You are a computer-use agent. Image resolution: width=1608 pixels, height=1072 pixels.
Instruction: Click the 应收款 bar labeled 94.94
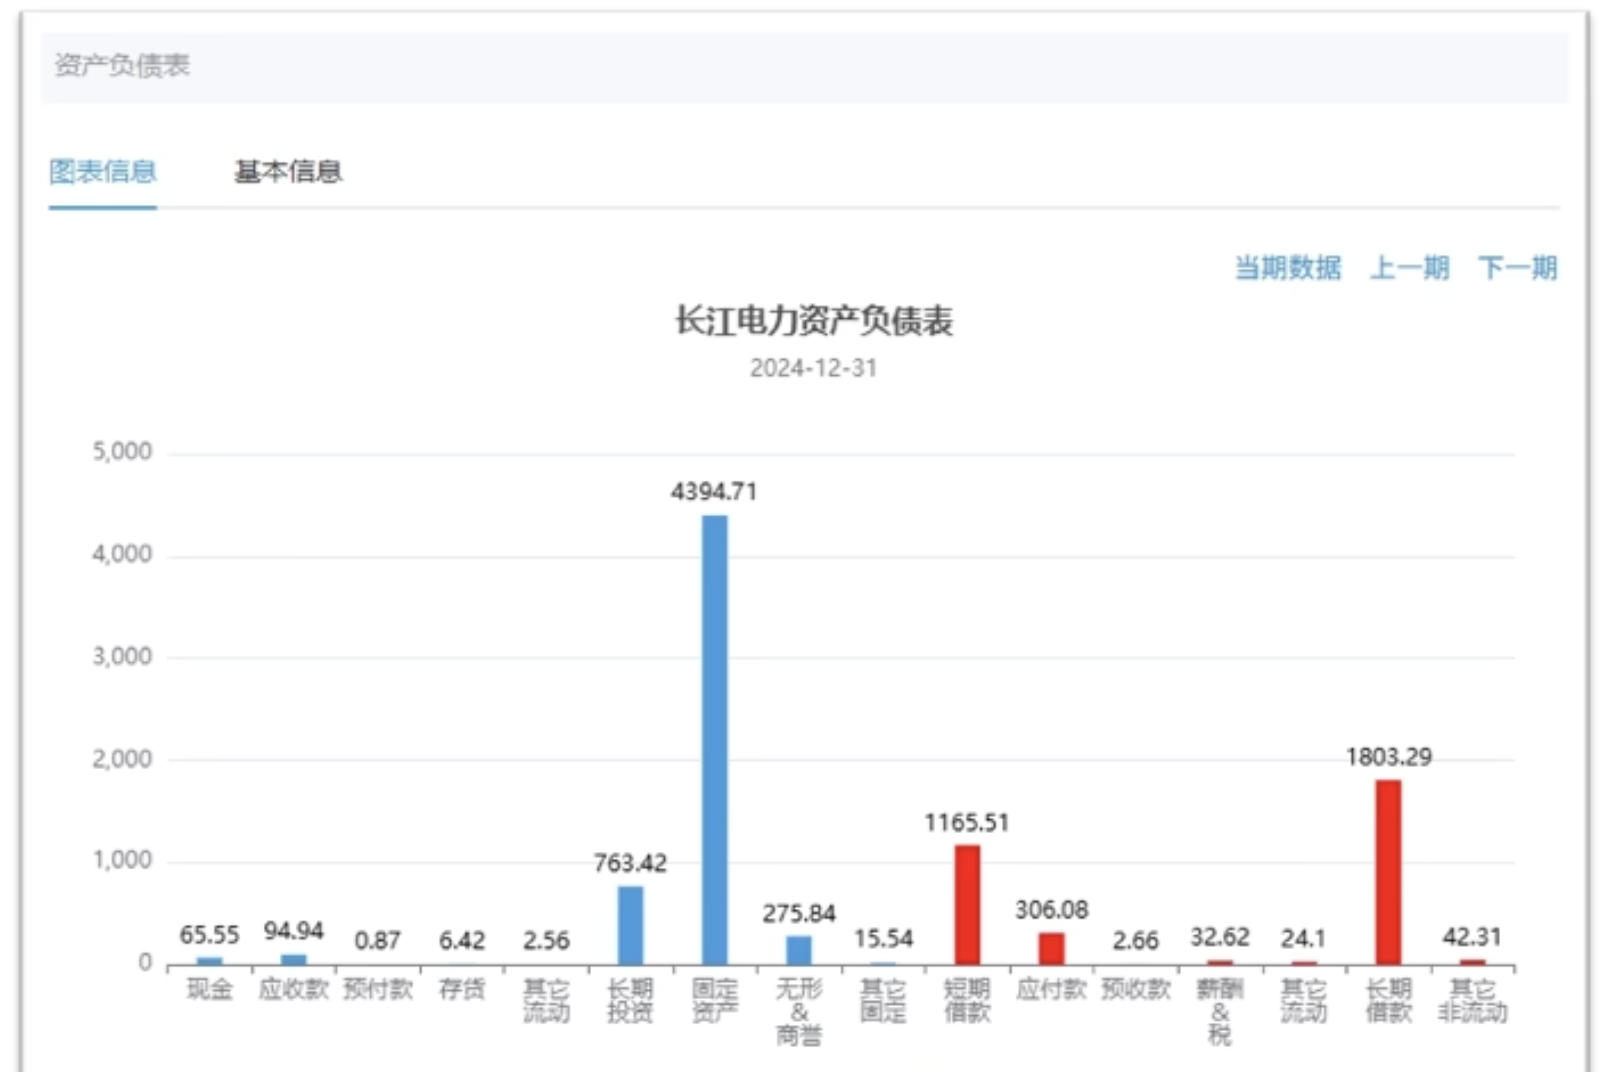click(294, 959)
